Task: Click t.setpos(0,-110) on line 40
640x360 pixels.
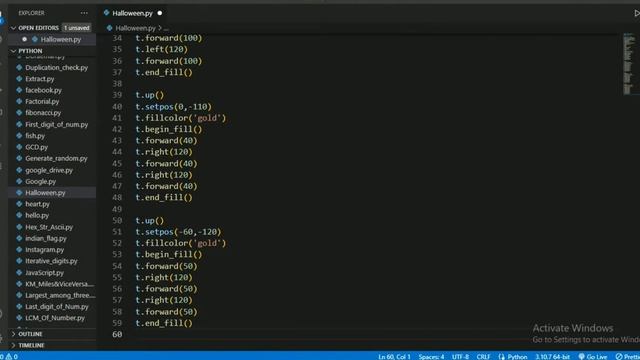Action: pos(173,107)
